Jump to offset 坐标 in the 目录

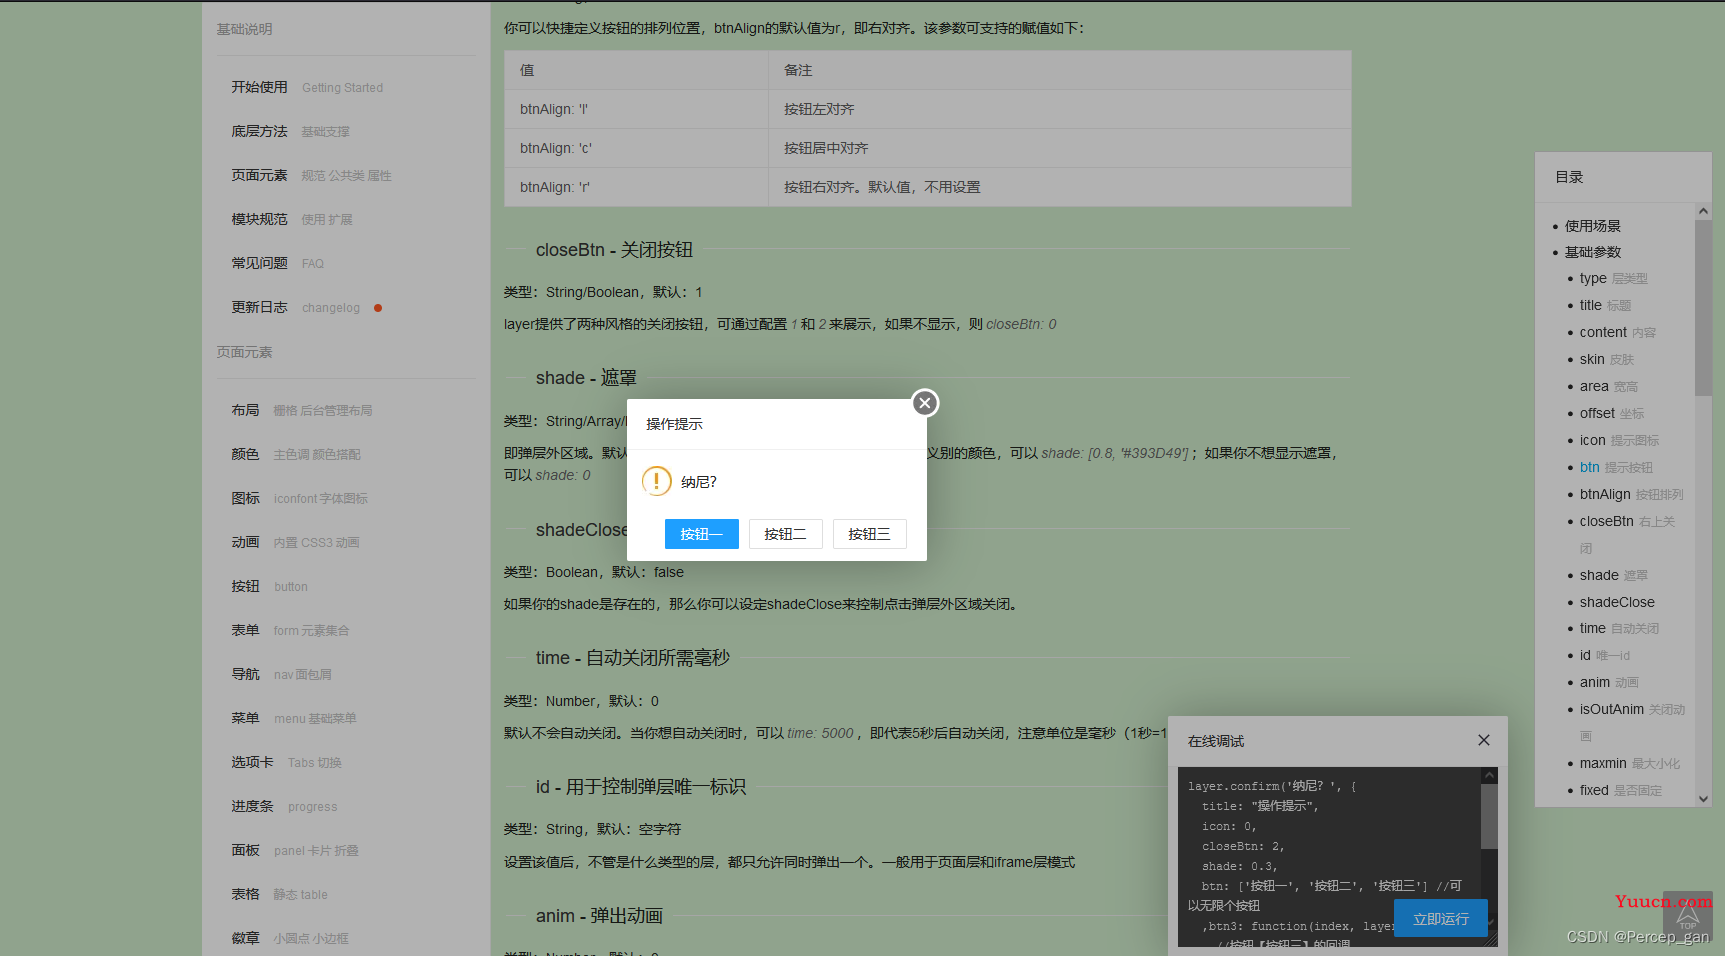point(1612,414)
